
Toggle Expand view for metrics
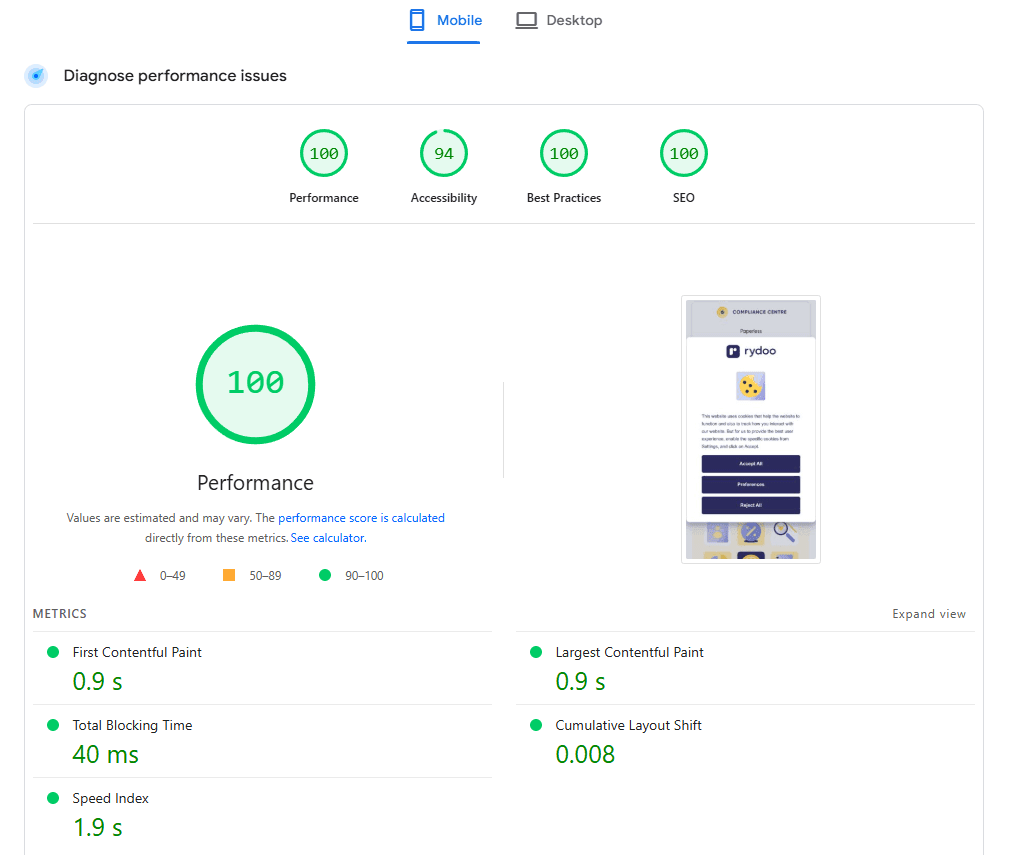tap(929, 614)
